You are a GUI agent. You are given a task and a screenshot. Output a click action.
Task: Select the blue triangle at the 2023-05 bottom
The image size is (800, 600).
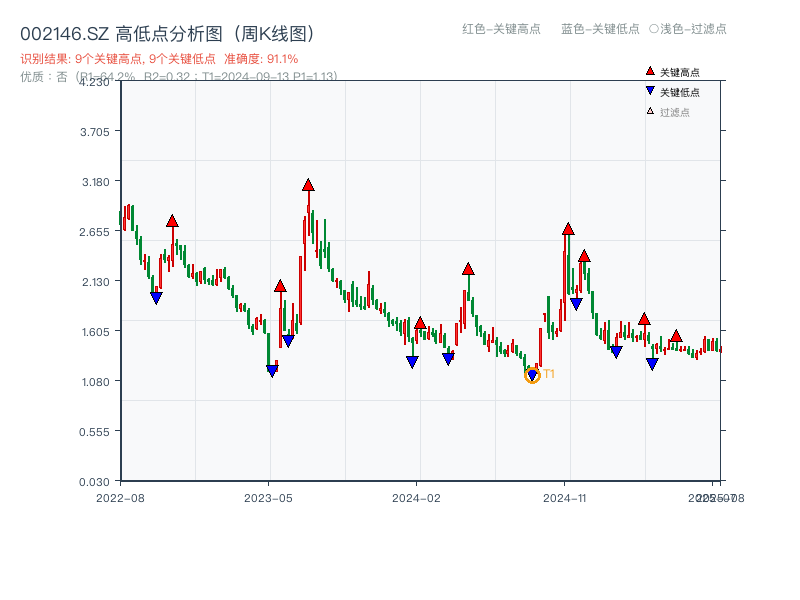271,370
